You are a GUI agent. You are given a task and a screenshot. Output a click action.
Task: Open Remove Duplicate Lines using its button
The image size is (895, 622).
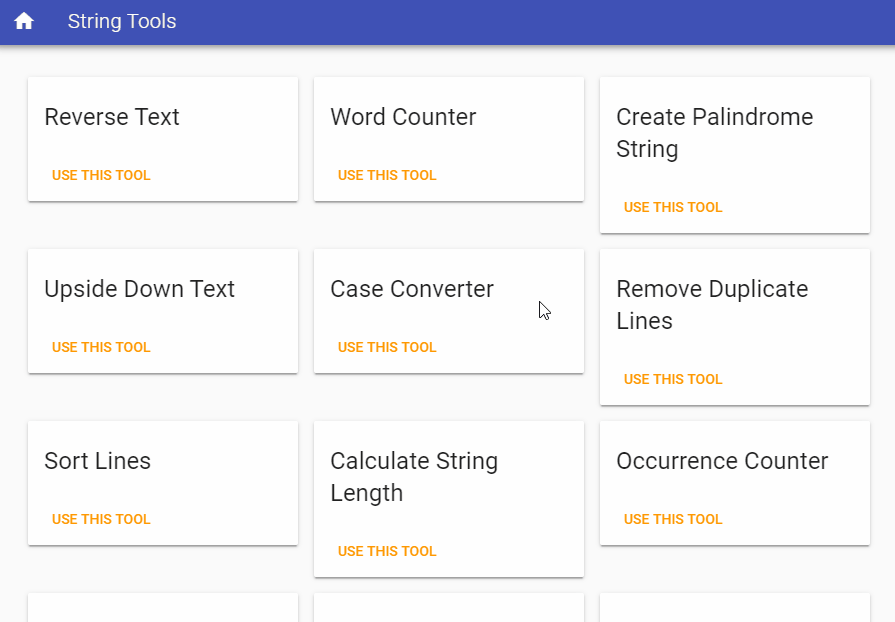[673, 379]
